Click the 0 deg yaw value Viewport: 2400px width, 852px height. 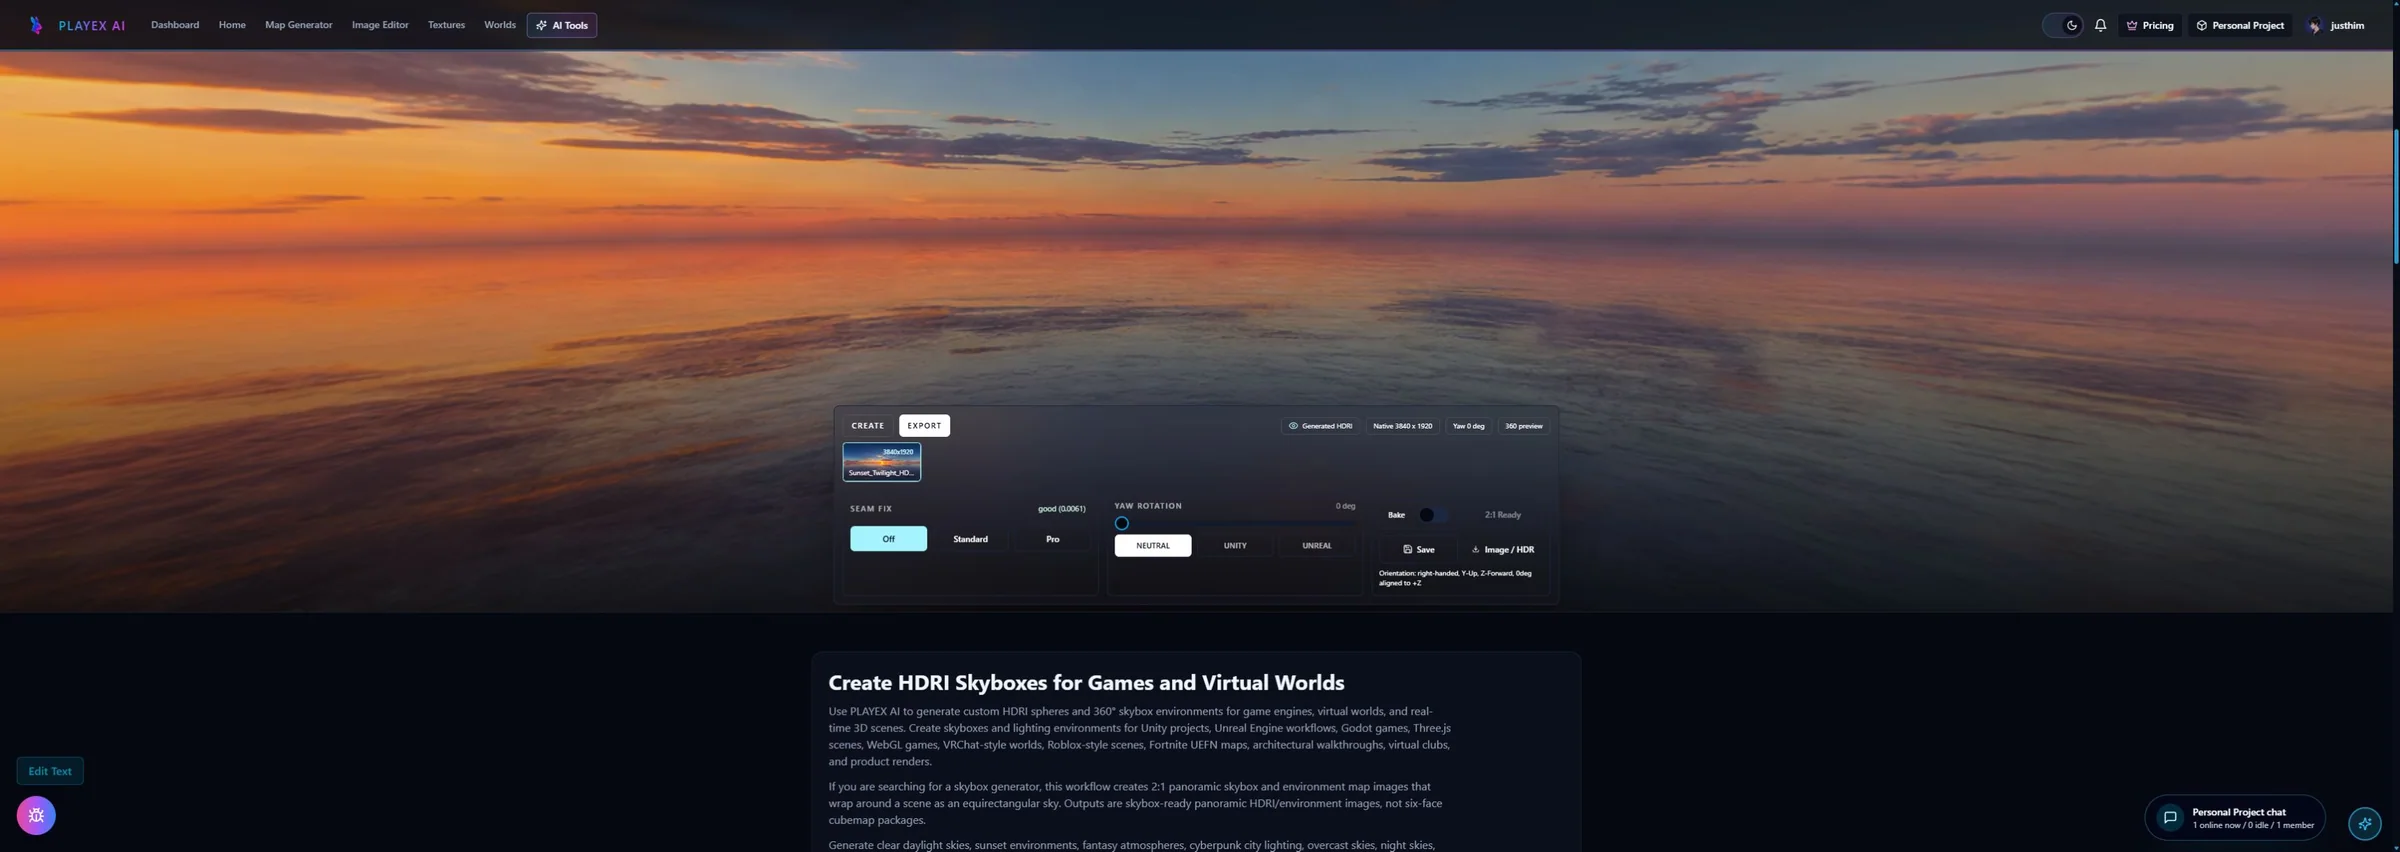(1345, 506)
